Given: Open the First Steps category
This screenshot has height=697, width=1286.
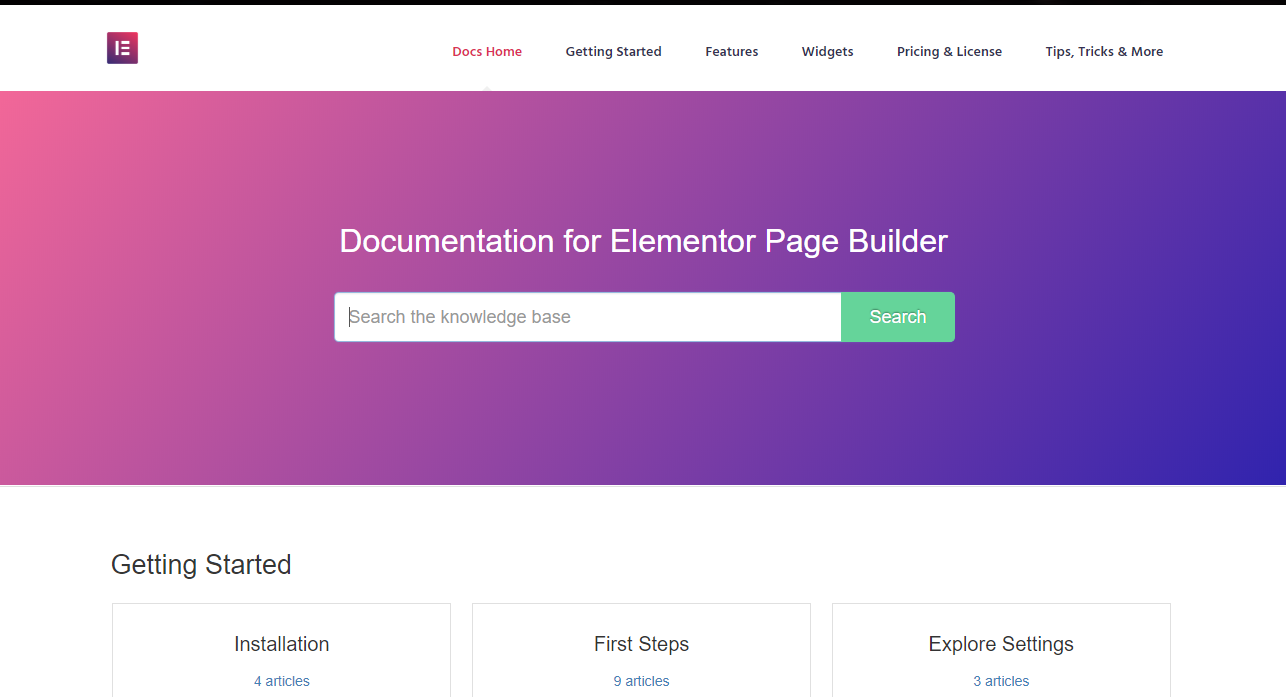Looking at the screenshot, I should (641, 644).
